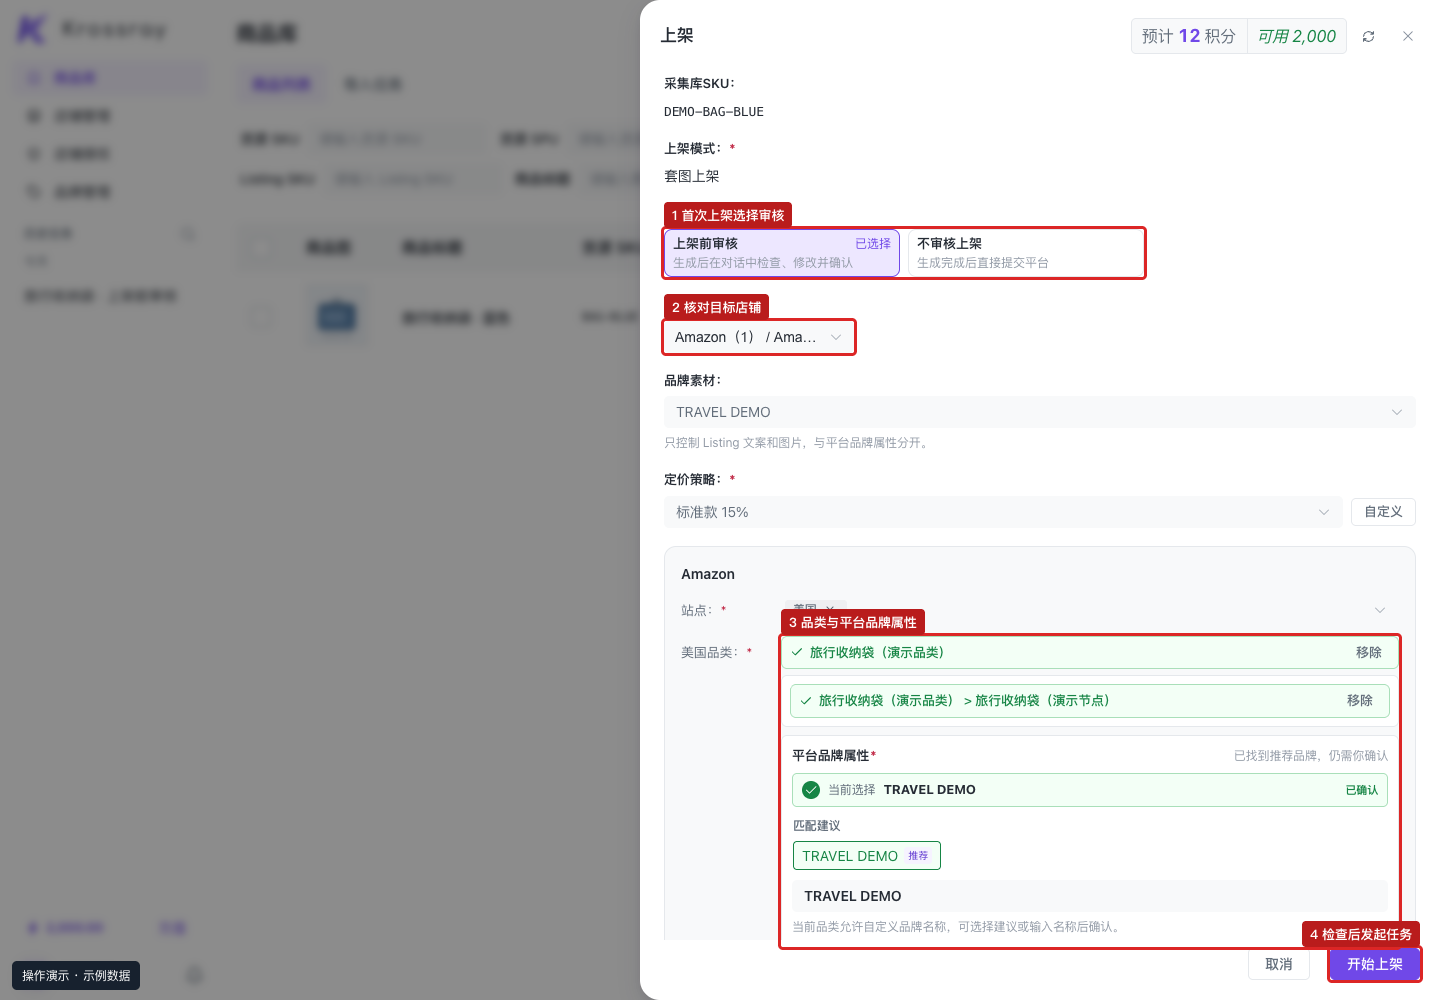Click the purple K logo in background sidebar
Image resolution: width=1440 pixels, height=1000 pixels.
[31, 30]
